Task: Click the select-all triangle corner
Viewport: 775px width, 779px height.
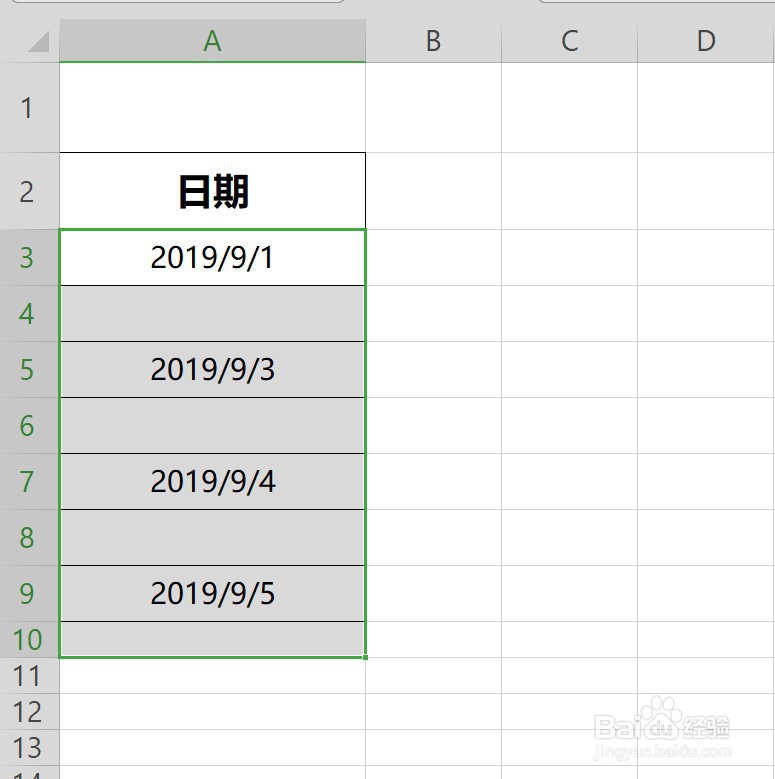Action: coord(39,41)
